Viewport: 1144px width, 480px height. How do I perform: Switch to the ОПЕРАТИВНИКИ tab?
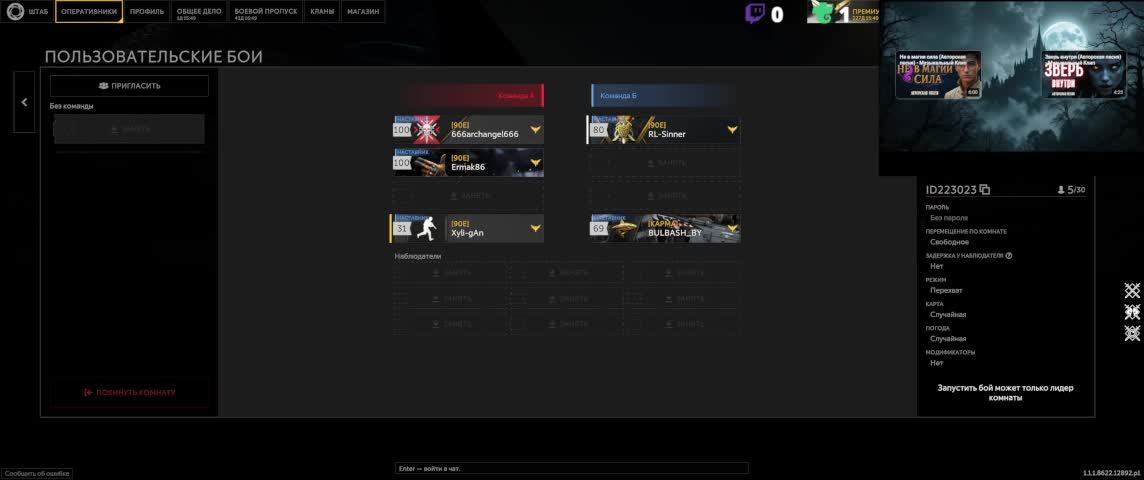coord(89,12)
